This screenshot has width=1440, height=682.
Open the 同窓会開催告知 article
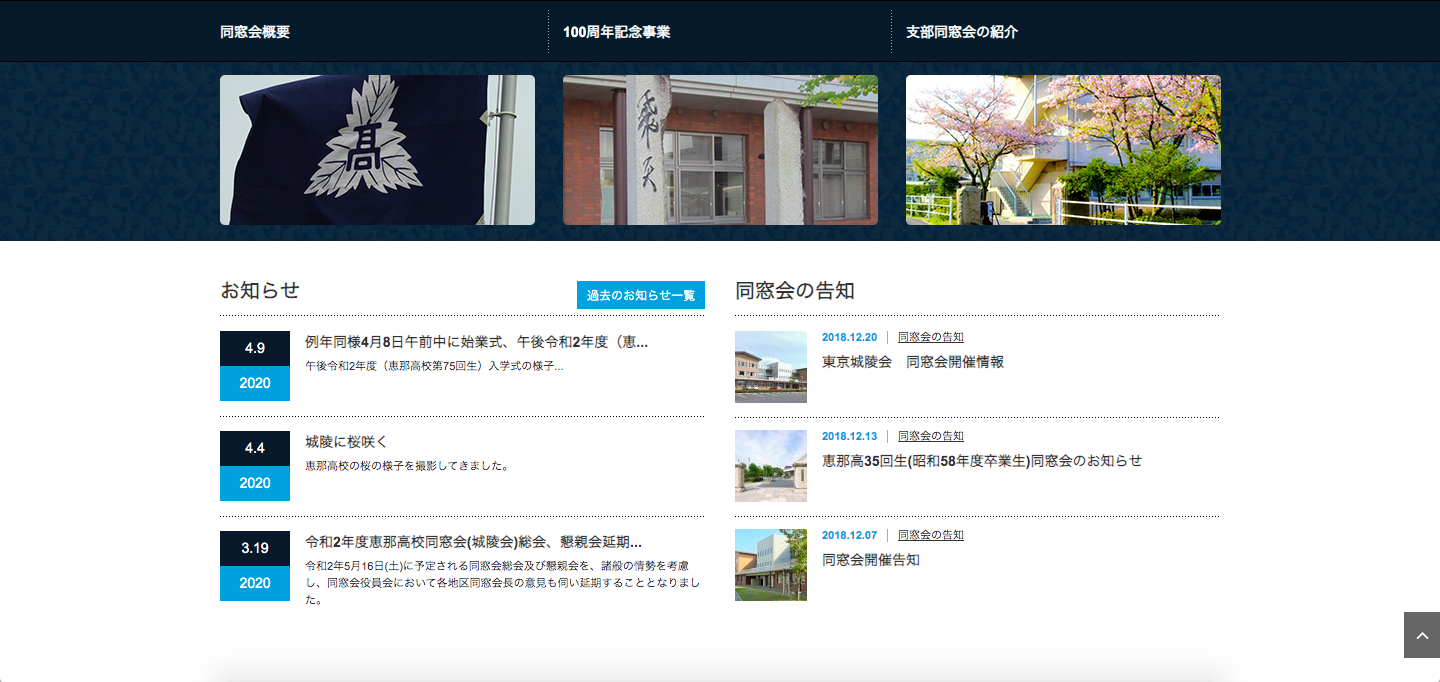[871, 559]
